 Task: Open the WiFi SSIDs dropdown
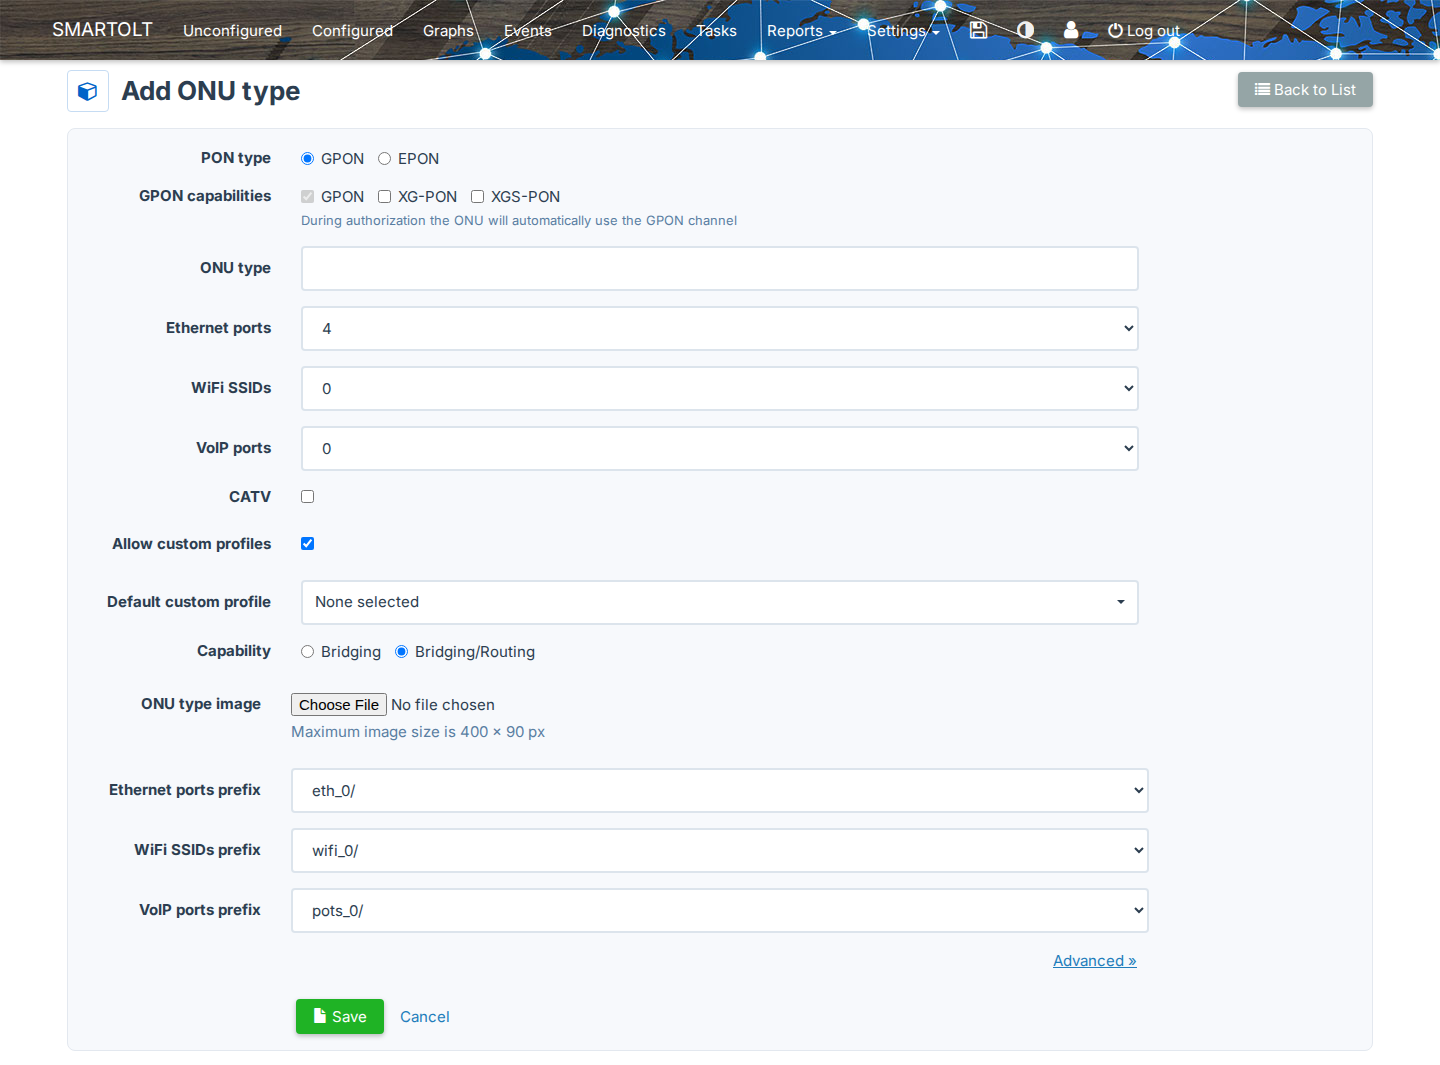720,389
